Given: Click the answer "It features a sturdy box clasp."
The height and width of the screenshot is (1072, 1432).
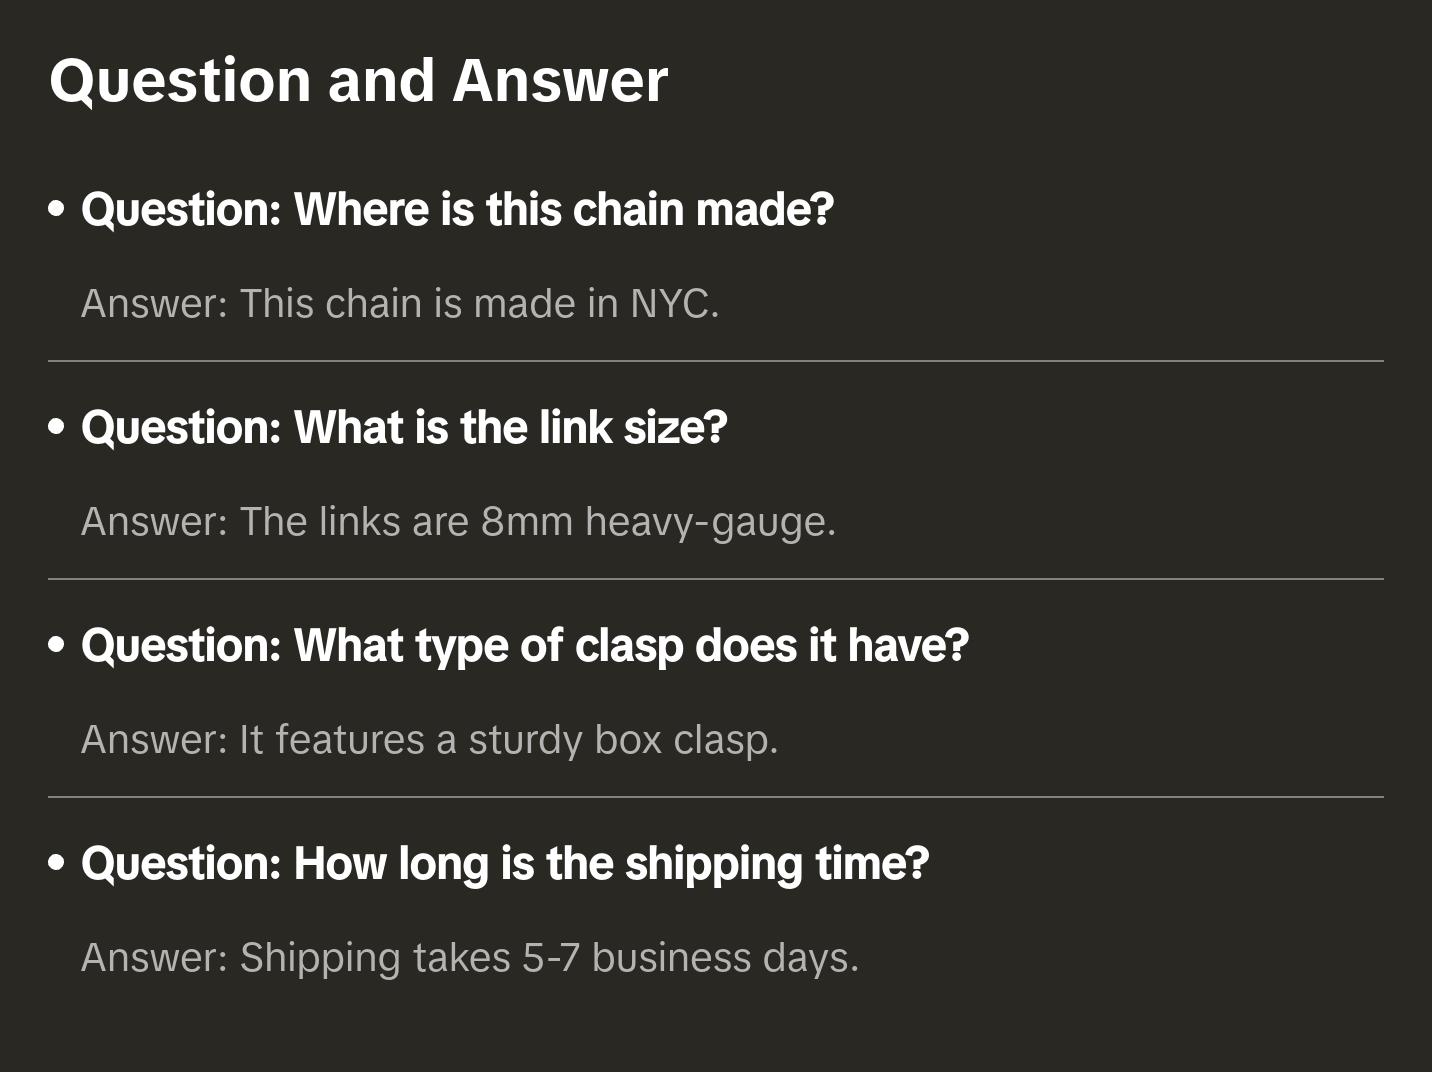Looking at the screenshot, I should (x=429, y=740).
